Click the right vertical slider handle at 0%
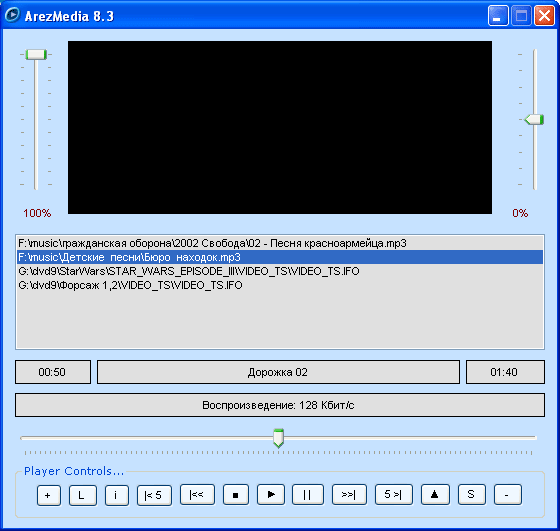 pos(534,120)
